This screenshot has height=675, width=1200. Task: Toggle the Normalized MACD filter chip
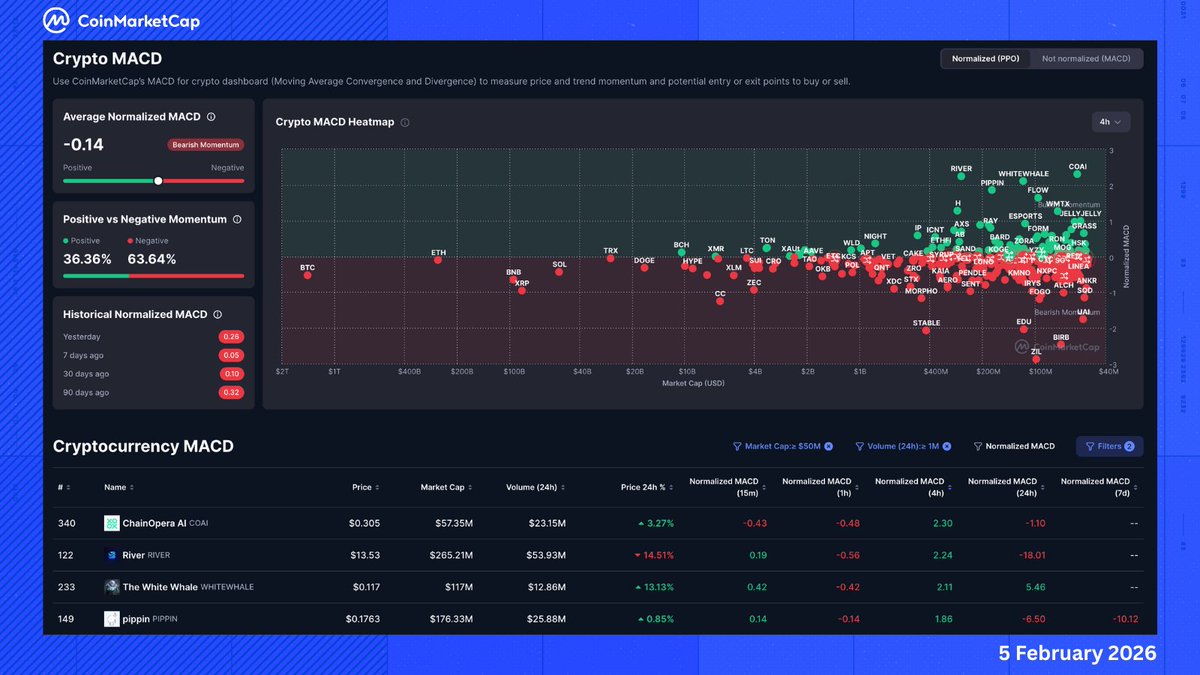pyautogui.click(x=1013, y=447)
